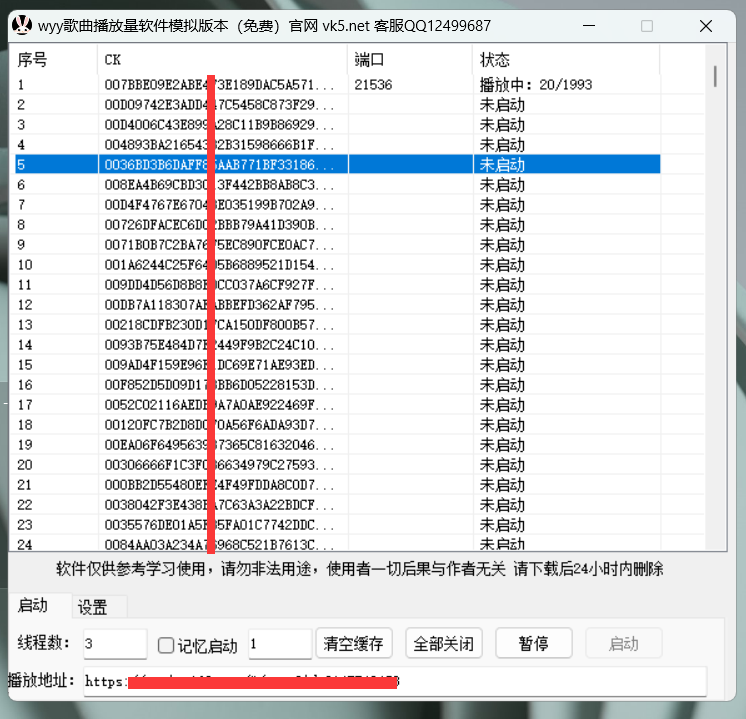Click the 暂停 button
746x719 pixels.
pyautogui.click(x=533, y=643)
